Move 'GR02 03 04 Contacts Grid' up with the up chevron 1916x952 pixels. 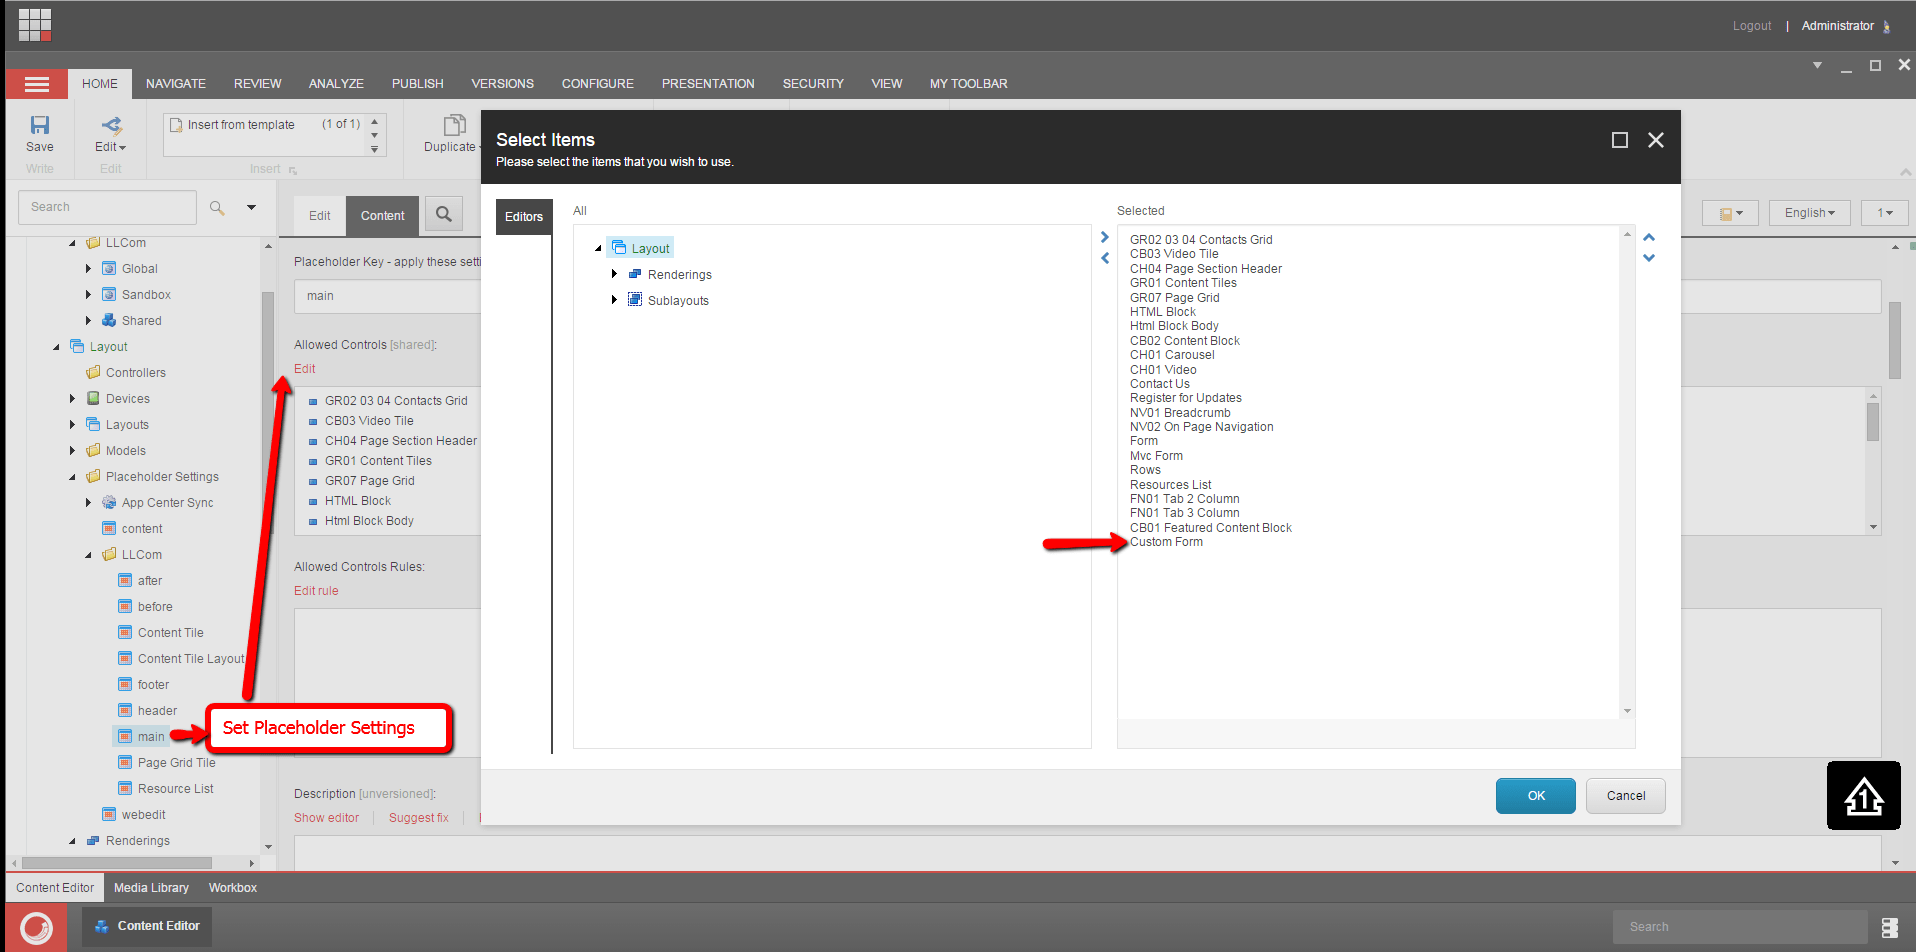coord(1649,237)
